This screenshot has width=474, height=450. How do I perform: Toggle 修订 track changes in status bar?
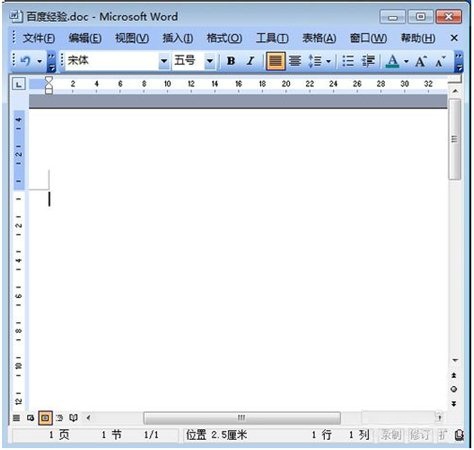click(x=420, y=435)
